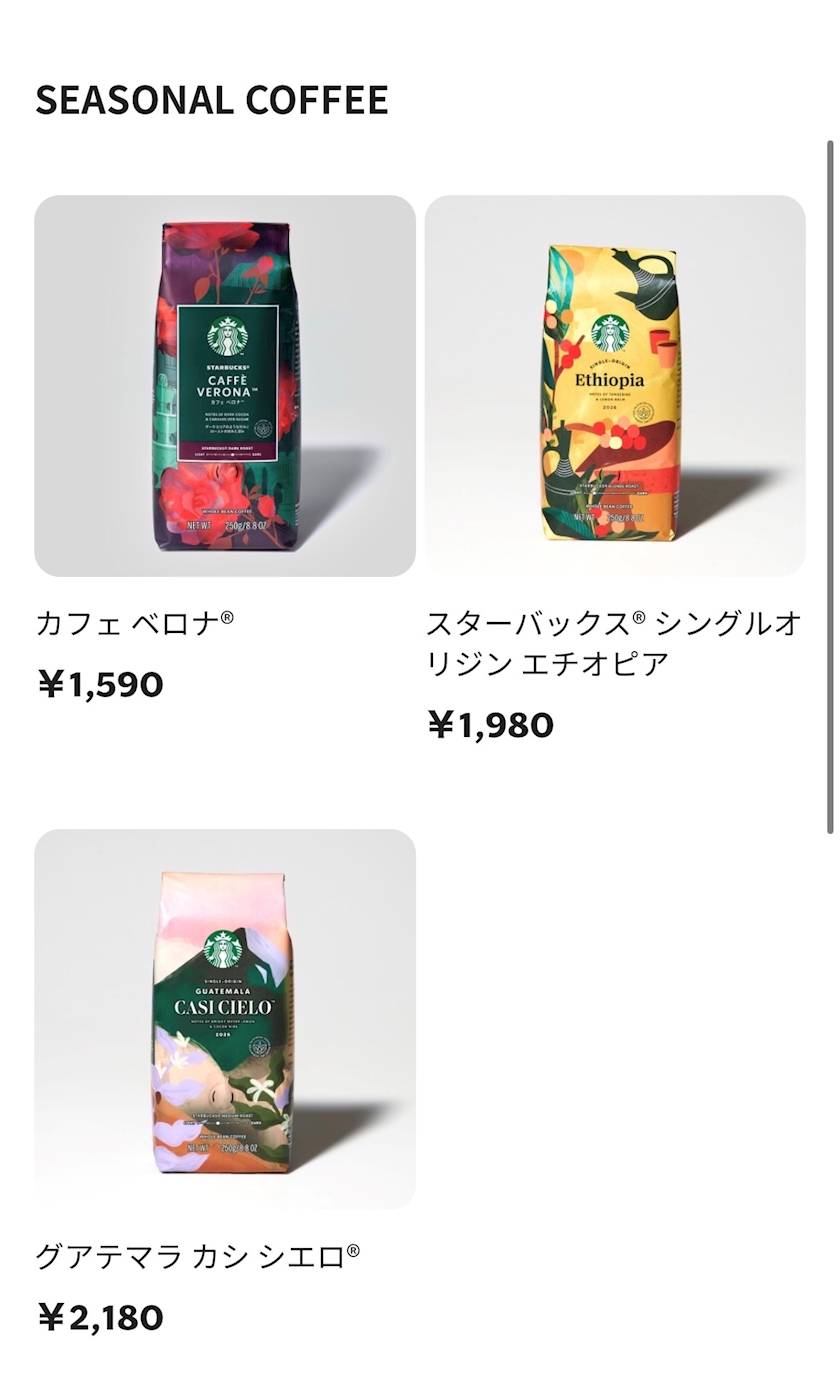The height and width of the screenshot is (1391, 840).
Task: Click the Starbucks siren logo on Verona bag
Action: (x=227, y=336)
